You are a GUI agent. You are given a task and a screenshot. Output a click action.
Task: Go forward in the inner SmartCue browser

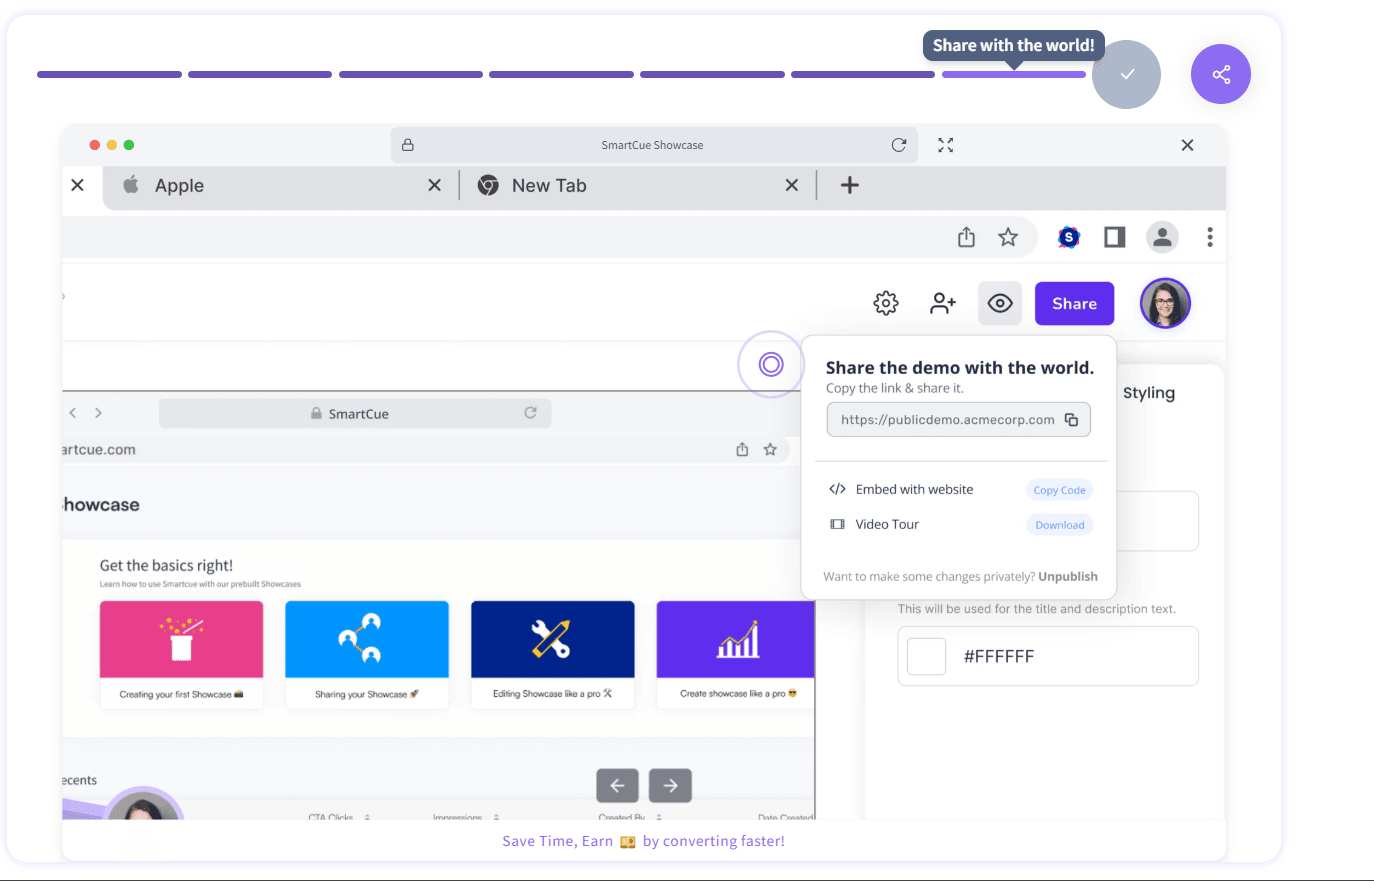coord(98,413)
